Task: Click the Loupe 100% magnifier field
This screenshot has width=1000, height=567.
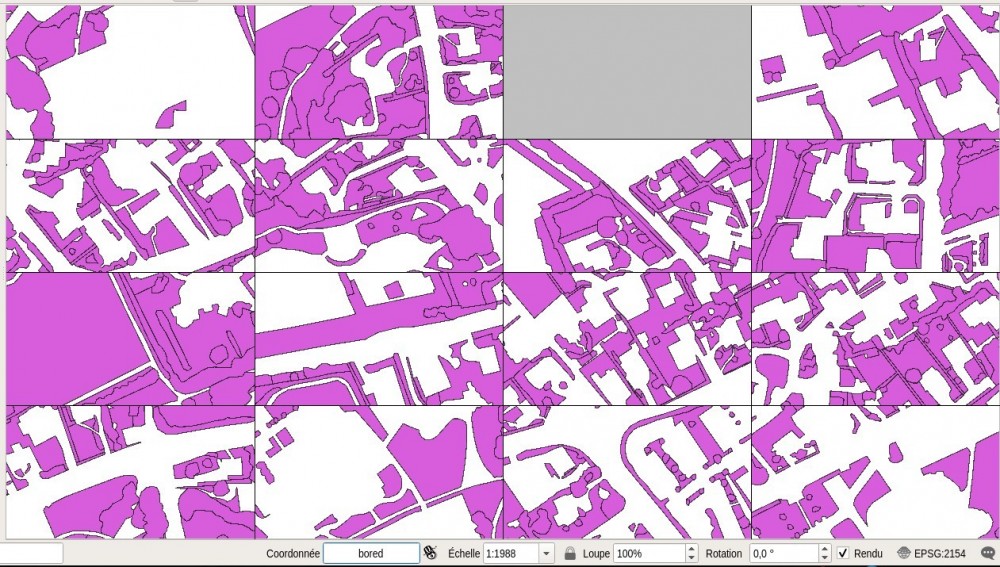Action: [648, 553]
